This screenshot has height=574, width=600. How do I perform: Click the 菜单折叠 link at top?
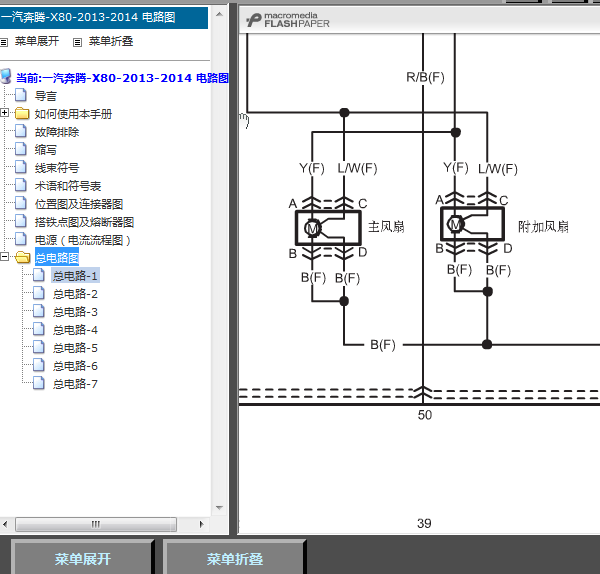pyautogui.click(x=111, y=41)
